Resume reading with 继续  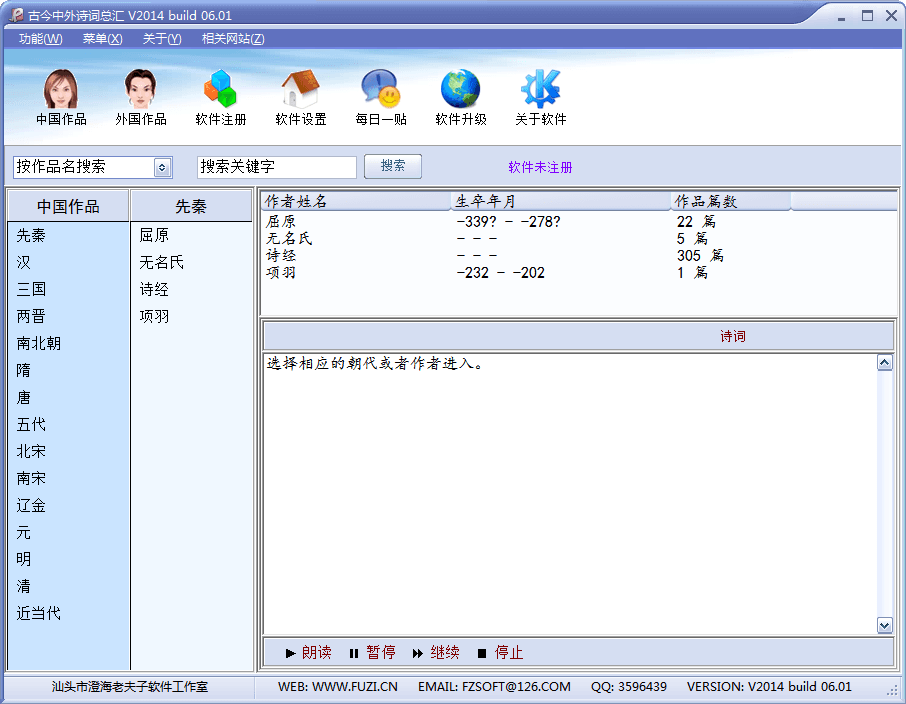coord(436,653)
